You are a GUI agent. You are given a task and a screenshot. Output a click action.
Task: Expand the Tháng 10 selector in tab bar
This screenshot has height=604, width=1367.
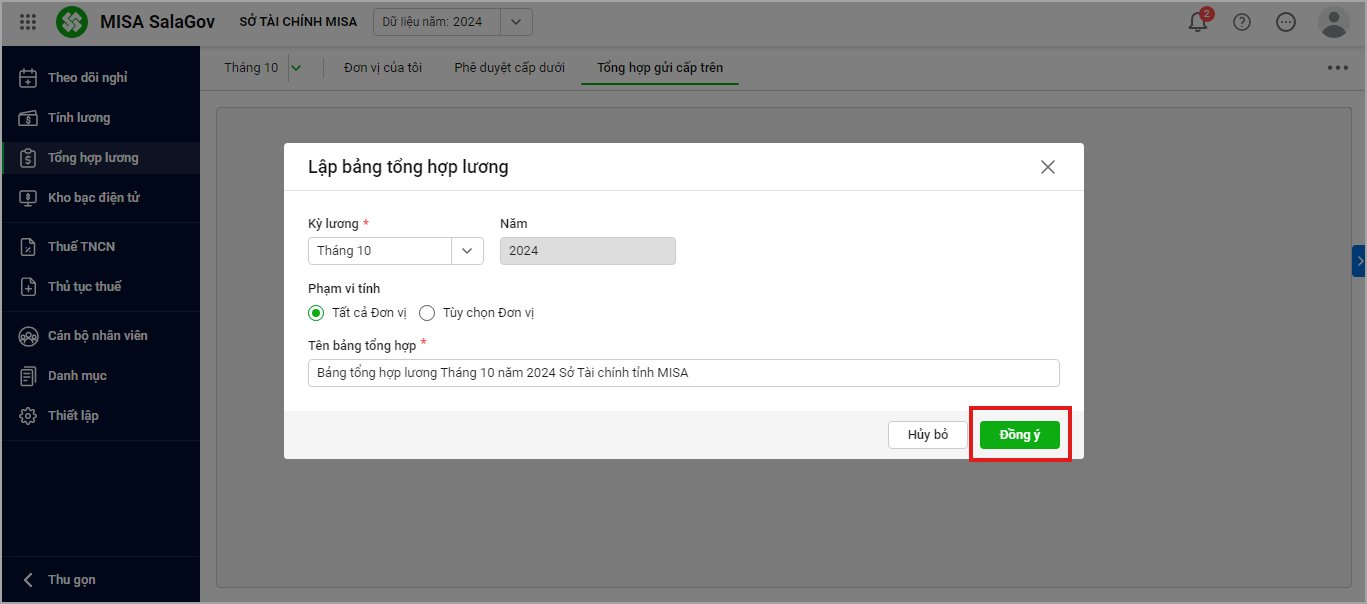(295, 68)
